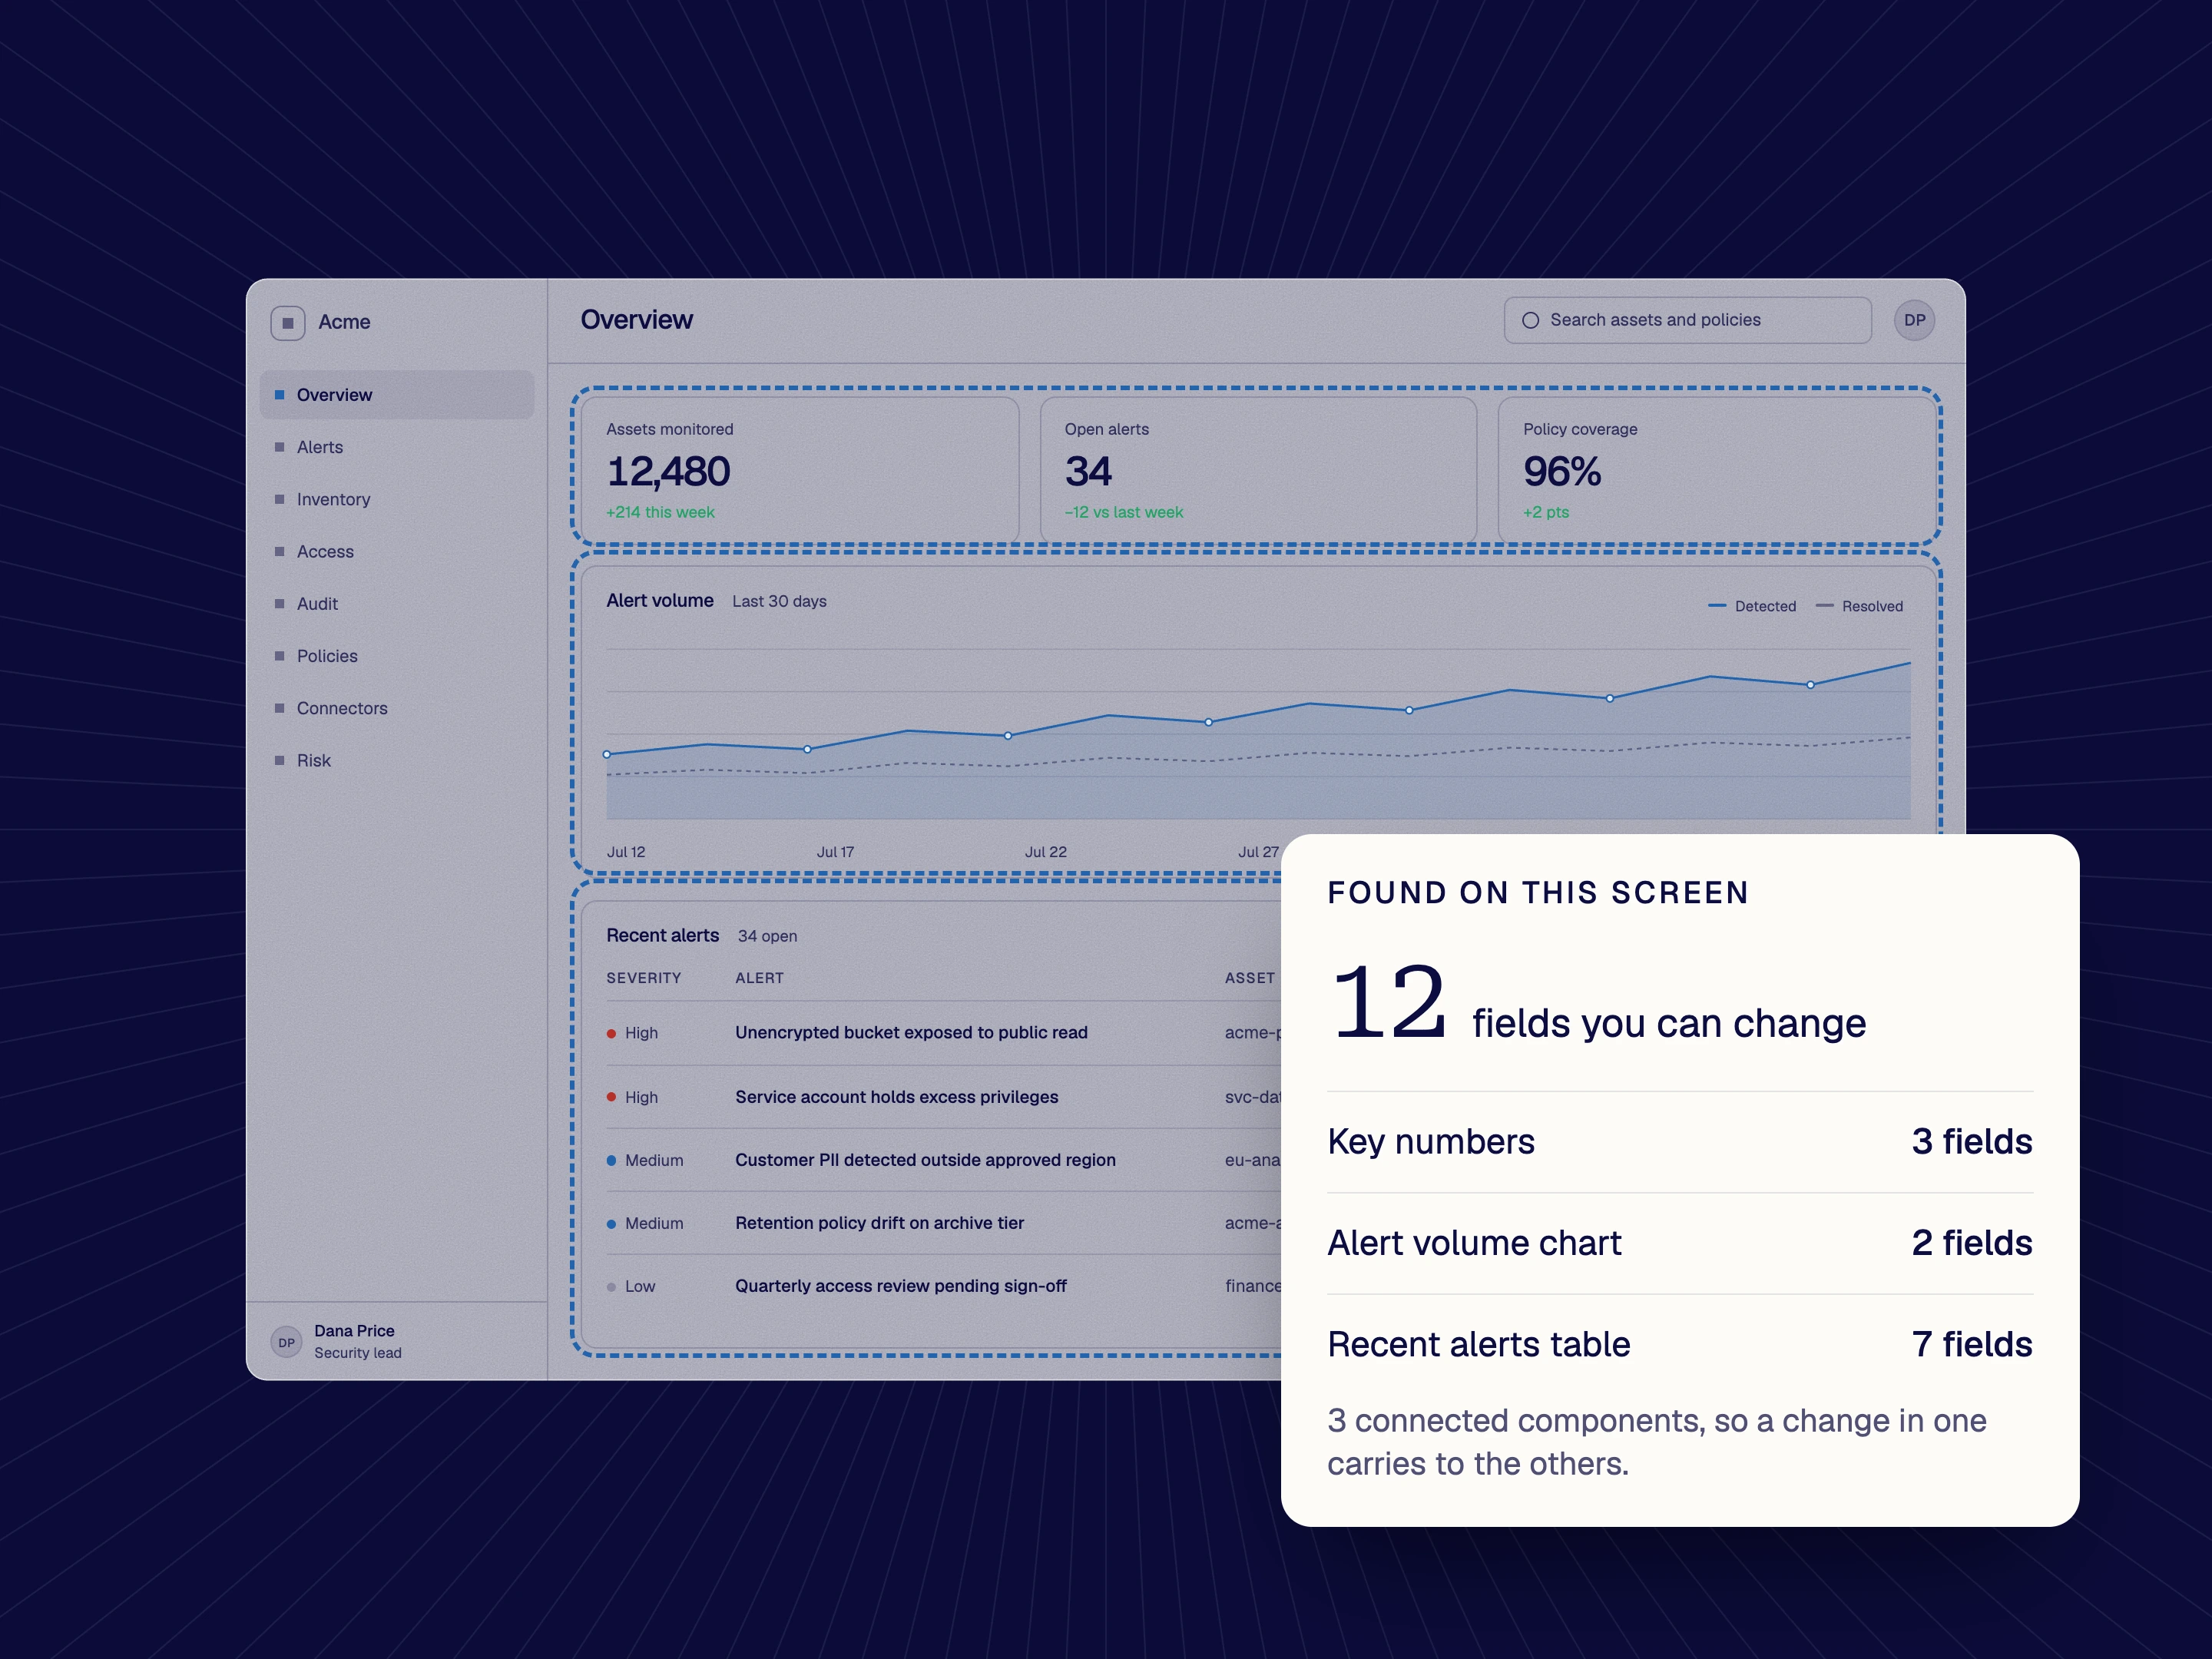Sort by the SEVERITY column header
The width and height of the screenshot is (2212, 1659).
tap(643, 978)
